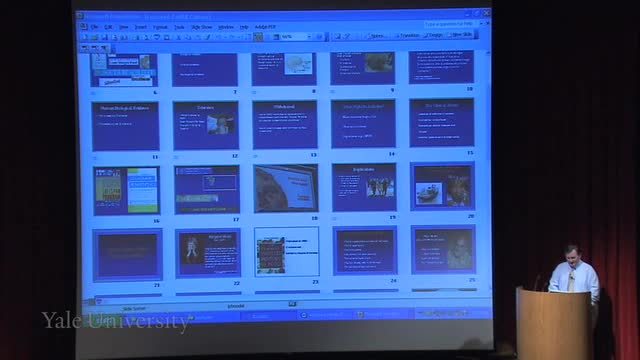Click the Open file toolbar icon
The height and width of the screenshot is (360, 640).
pyautogui.click(x=95, y=37)
